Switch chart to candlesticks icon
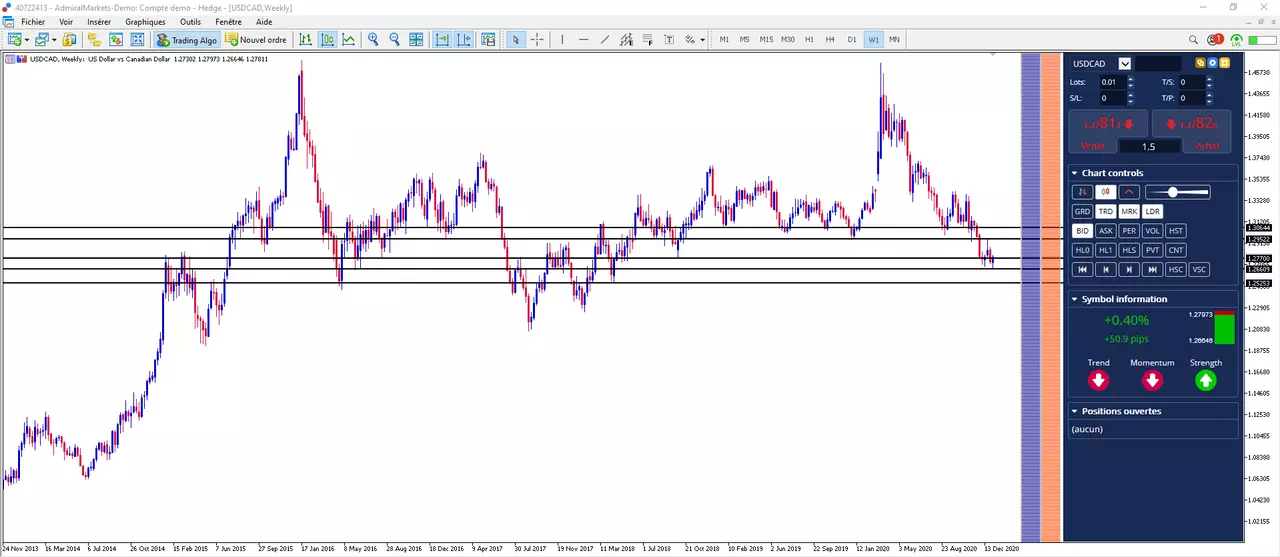Screen dimensions: 1280x557 click(328, 40)
